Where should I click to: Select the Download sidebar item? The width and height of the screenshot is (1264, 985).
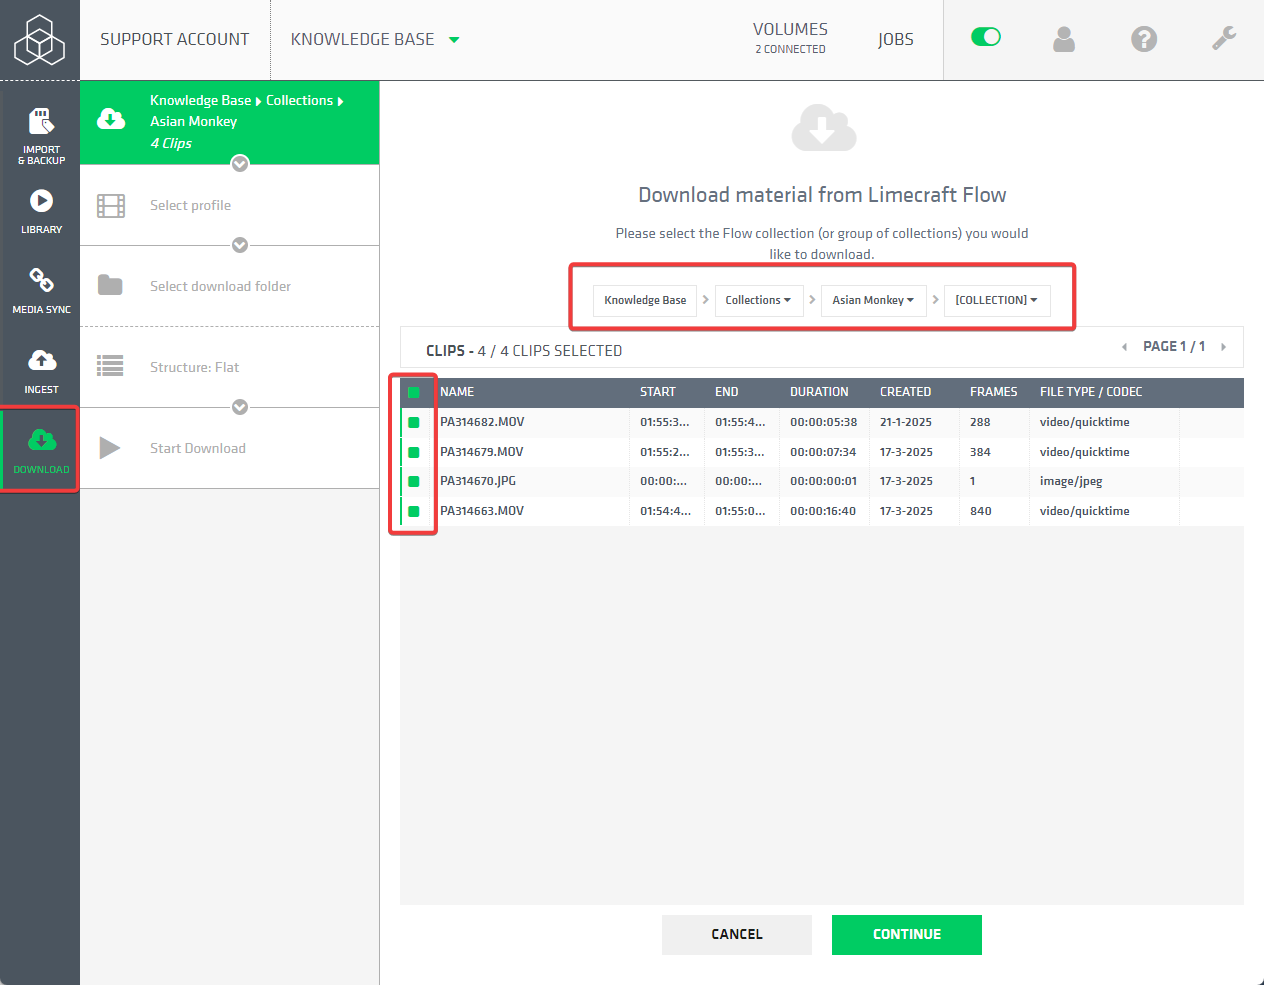click(x=41, y=450)
